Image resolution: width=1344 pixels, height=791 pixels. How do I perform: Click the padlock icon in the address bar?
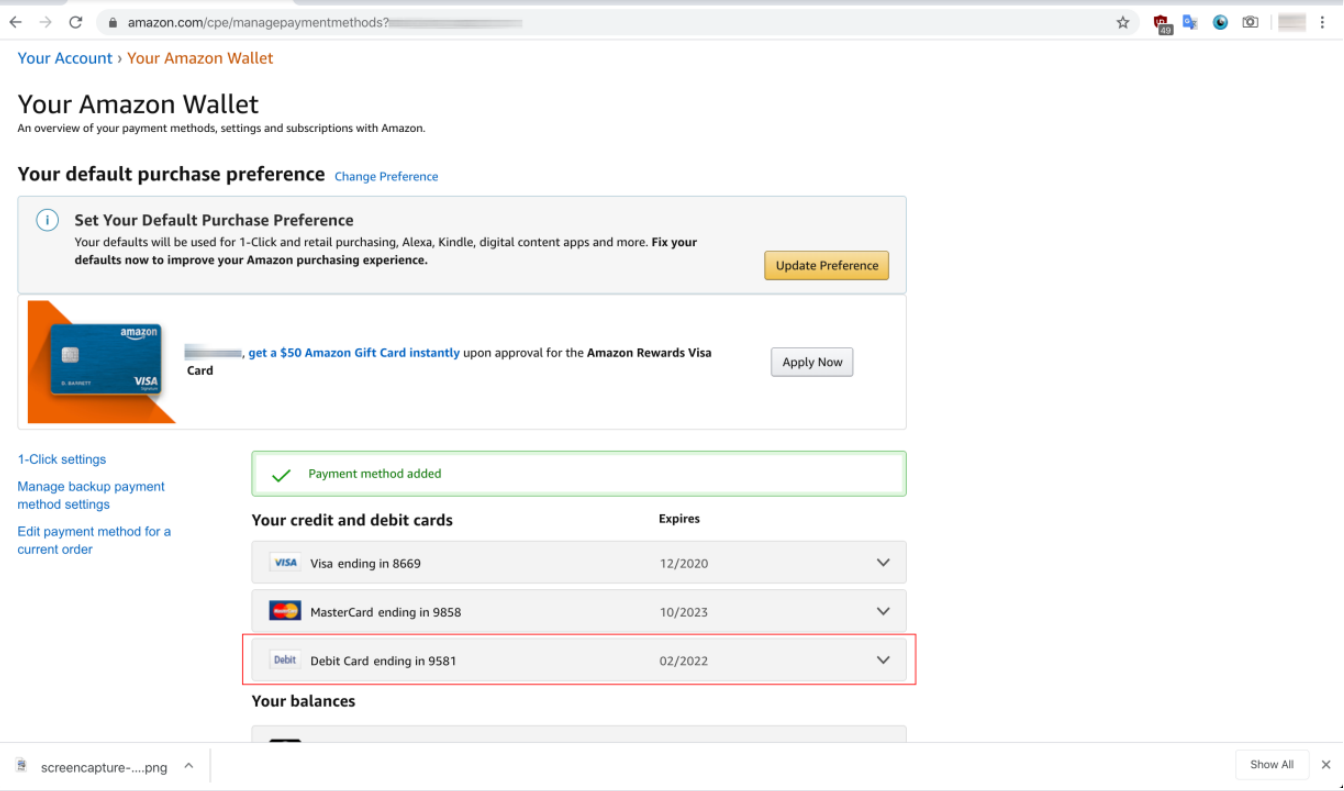112,23
